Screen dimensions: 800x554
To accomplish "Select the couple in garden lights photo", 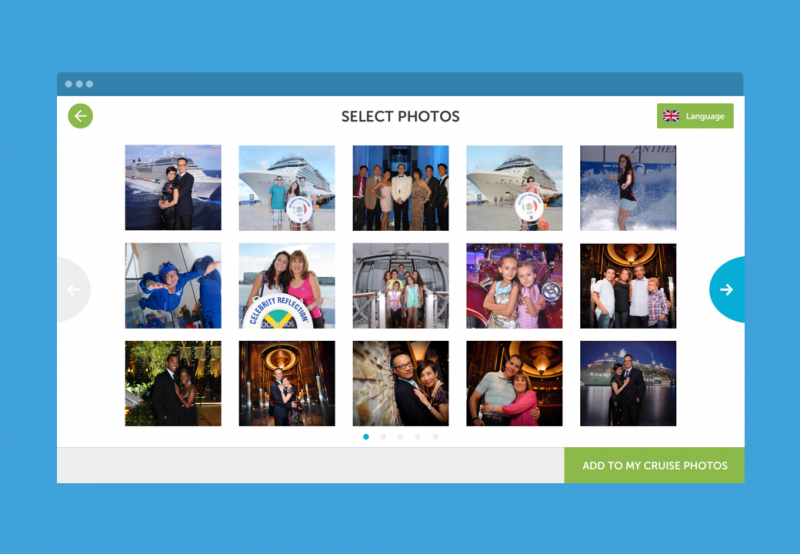I will [173, 383].
